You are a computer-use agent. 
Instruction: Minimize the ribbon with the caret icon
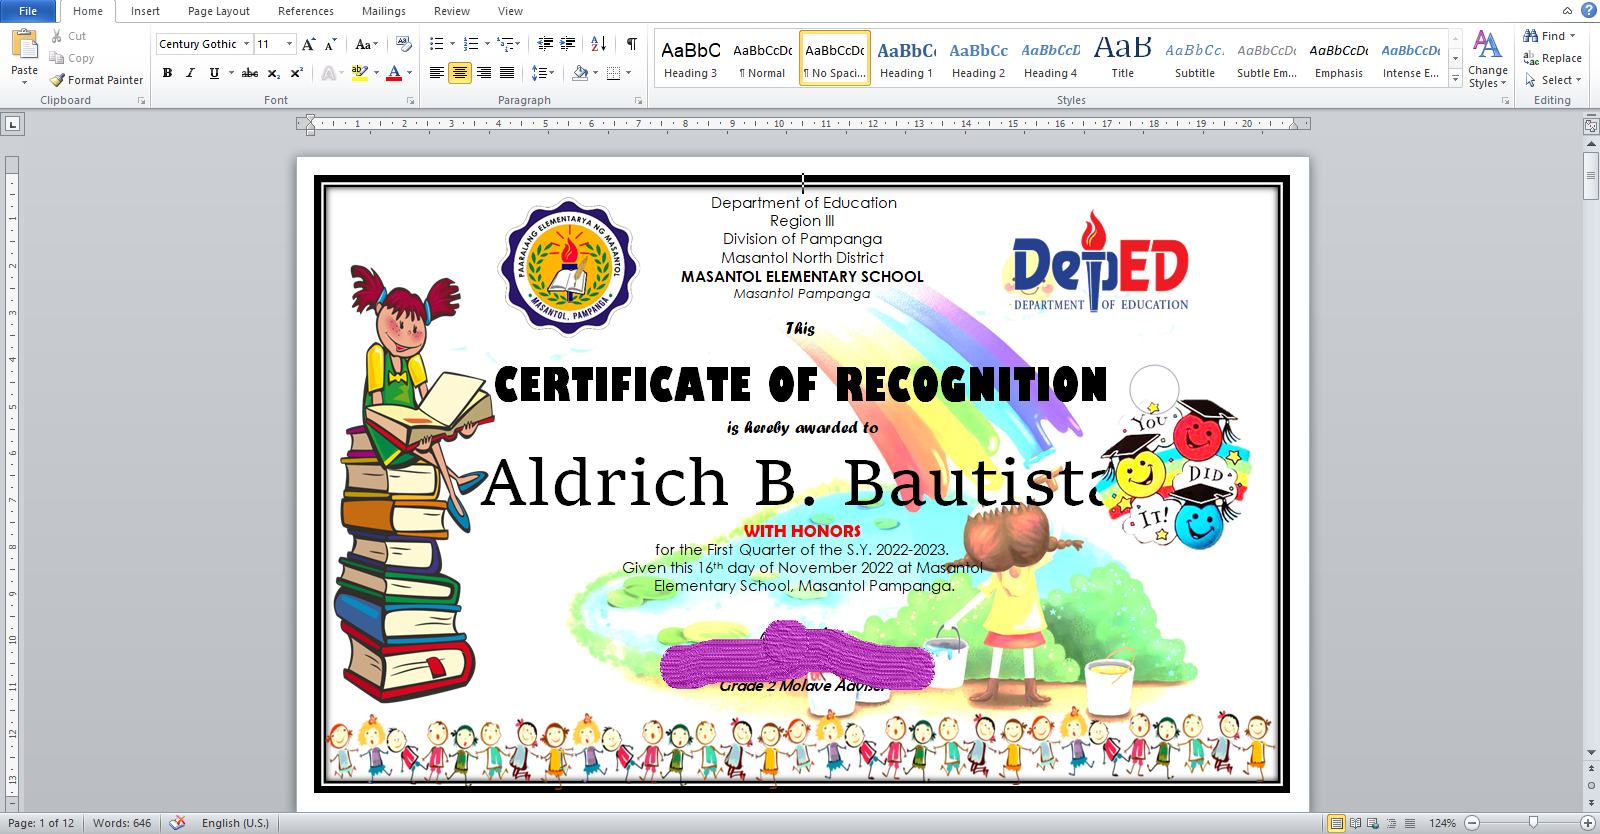[1568, 11]
